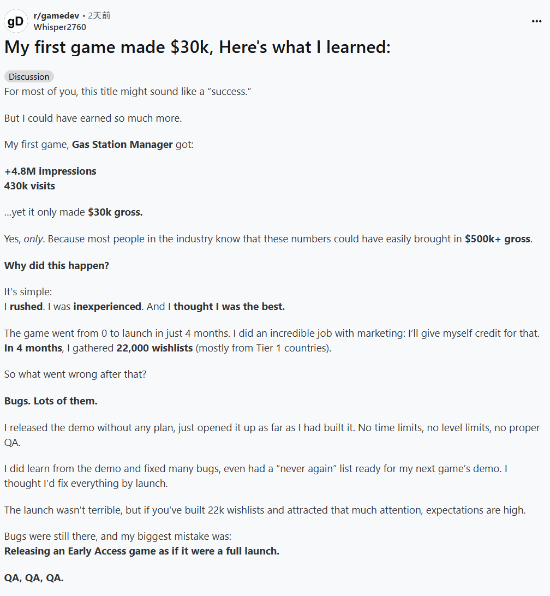Open Whisper2760's user profile
The width and height of the screenshot is (550, 596).
point(60,27)
